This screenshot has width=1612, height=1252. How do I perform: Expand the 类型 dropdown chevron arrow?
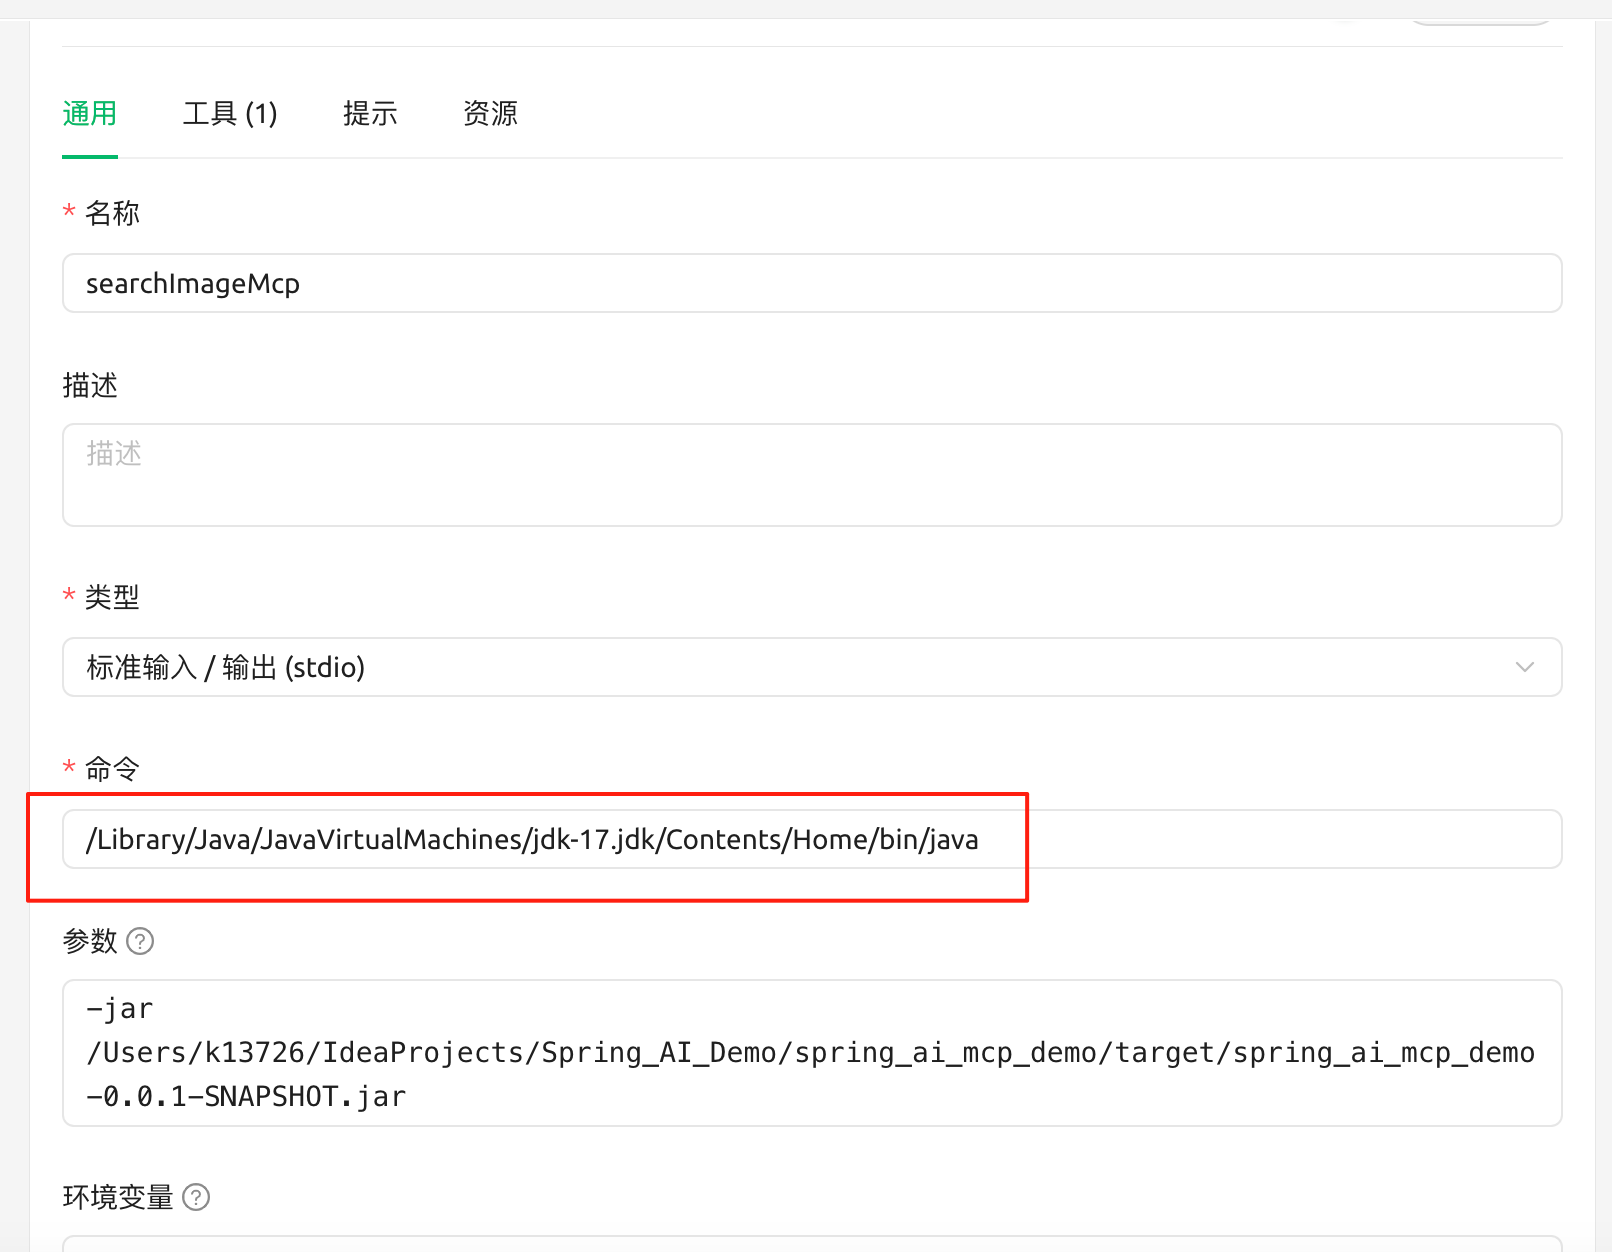[1525, 667]
